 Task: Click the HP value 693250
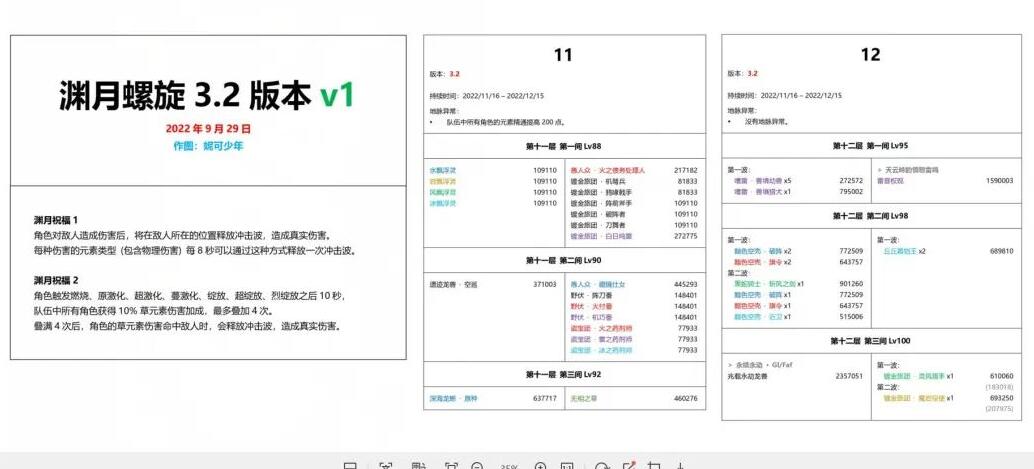(1002, 398)
